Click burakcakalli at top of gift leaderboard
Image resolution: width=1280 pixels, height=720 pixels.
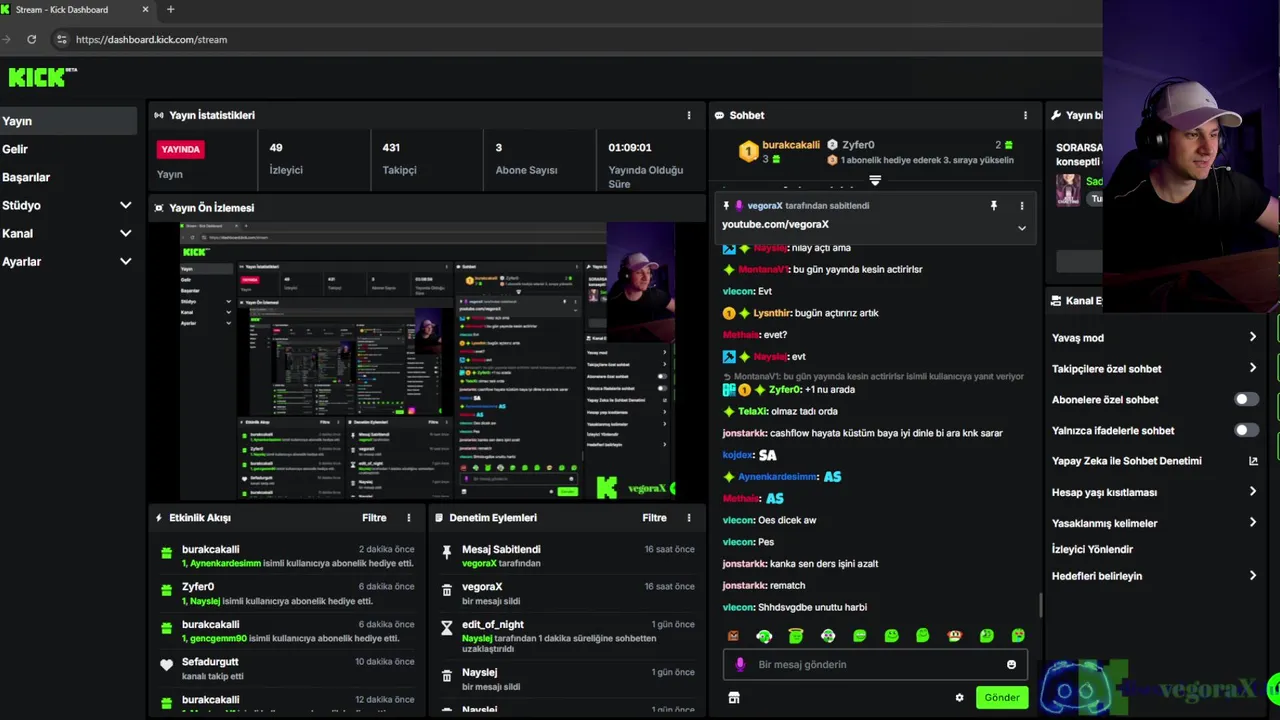pos(790,145)
